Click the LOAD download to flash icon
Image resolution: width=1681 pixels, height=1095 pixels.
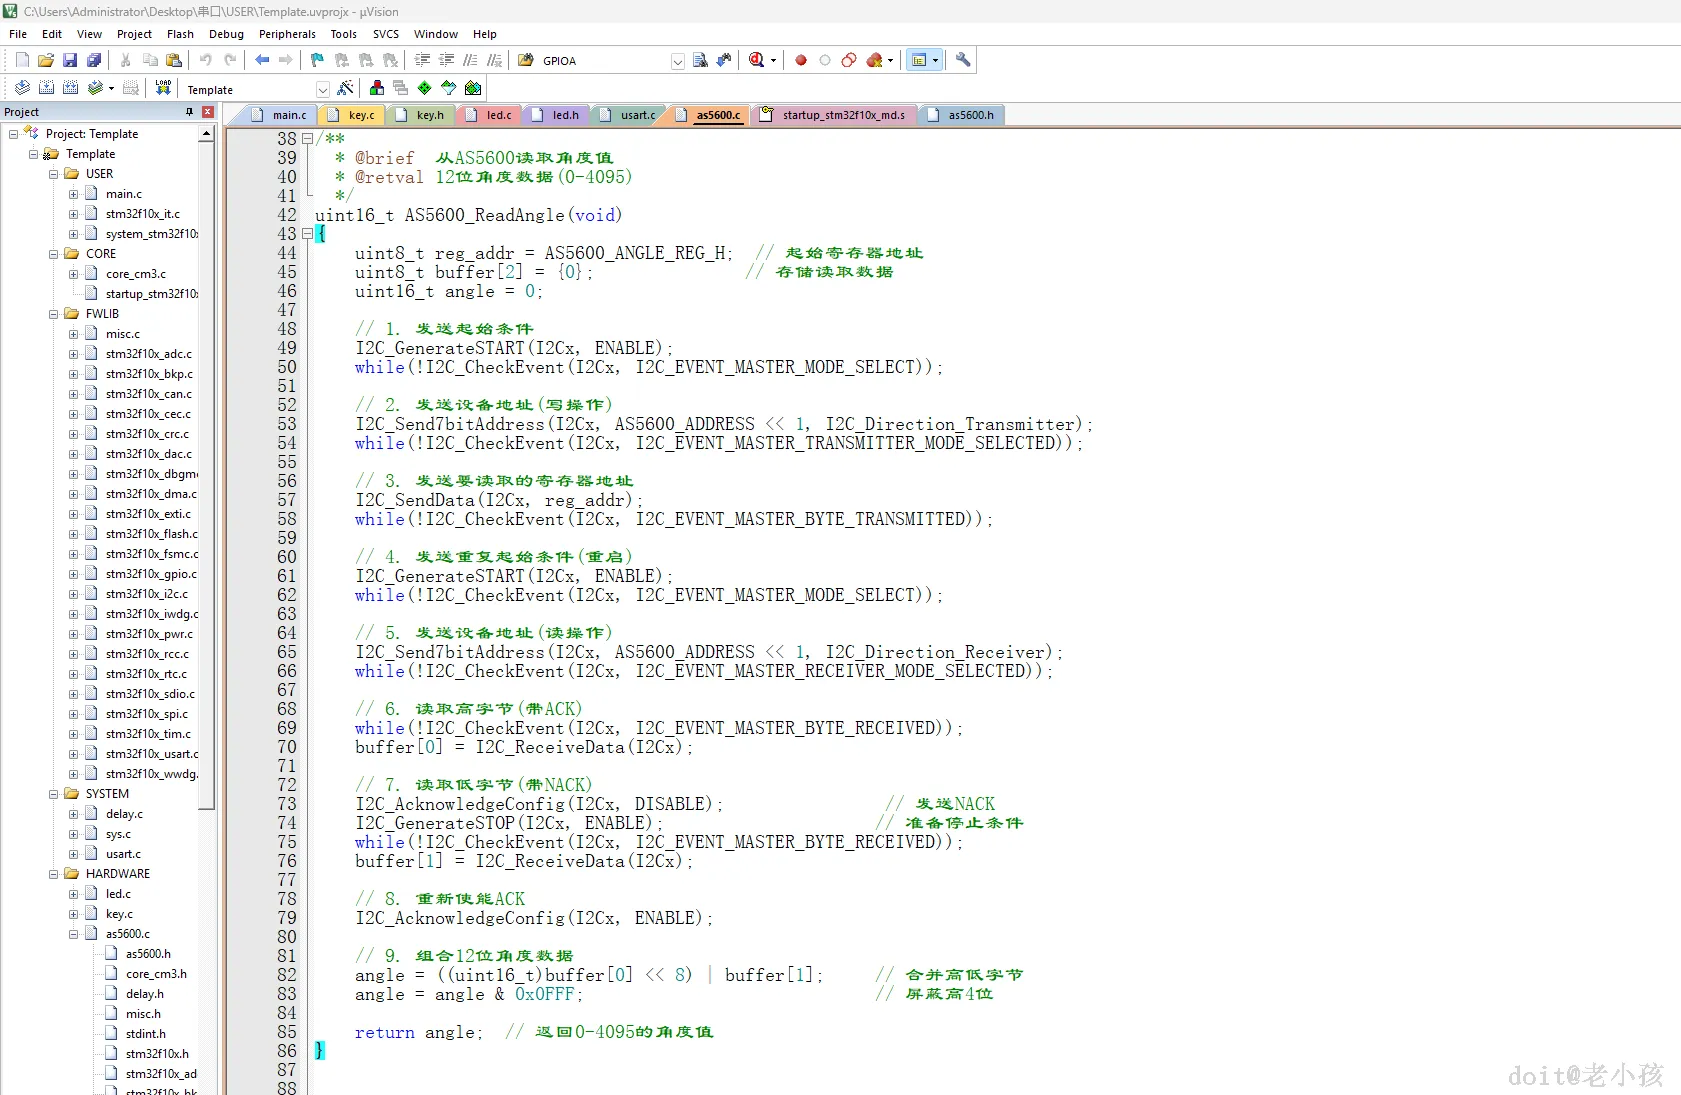(163, 88)
